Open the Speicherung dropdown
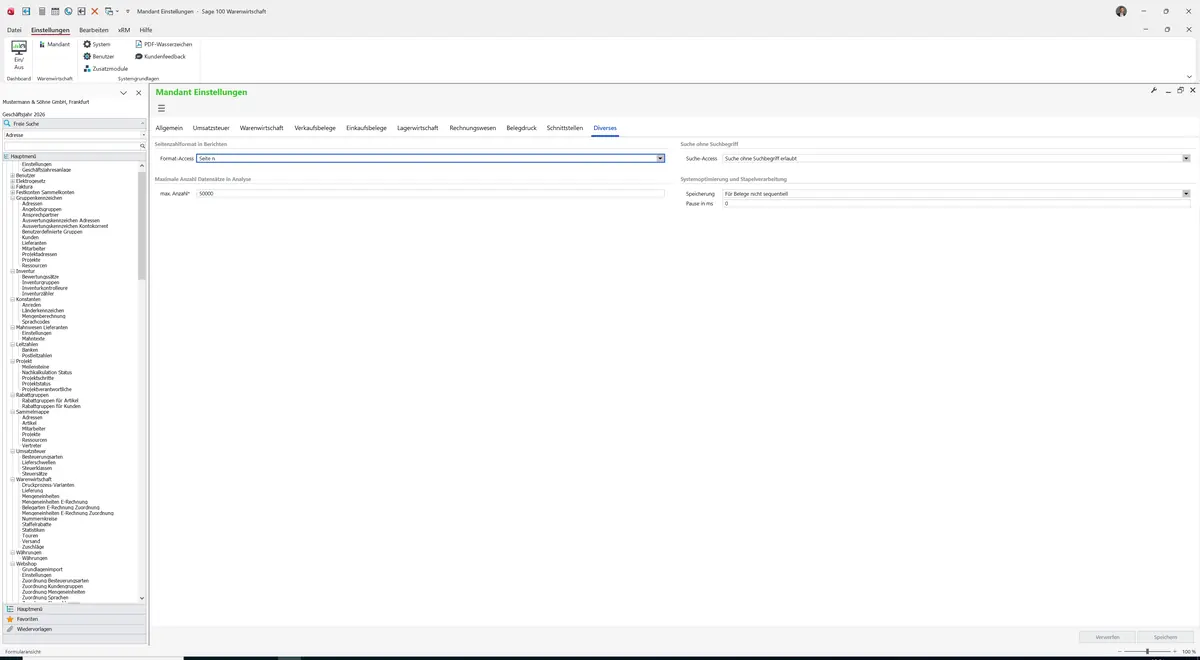1200x660 pixels. (x=1186, y=193)
